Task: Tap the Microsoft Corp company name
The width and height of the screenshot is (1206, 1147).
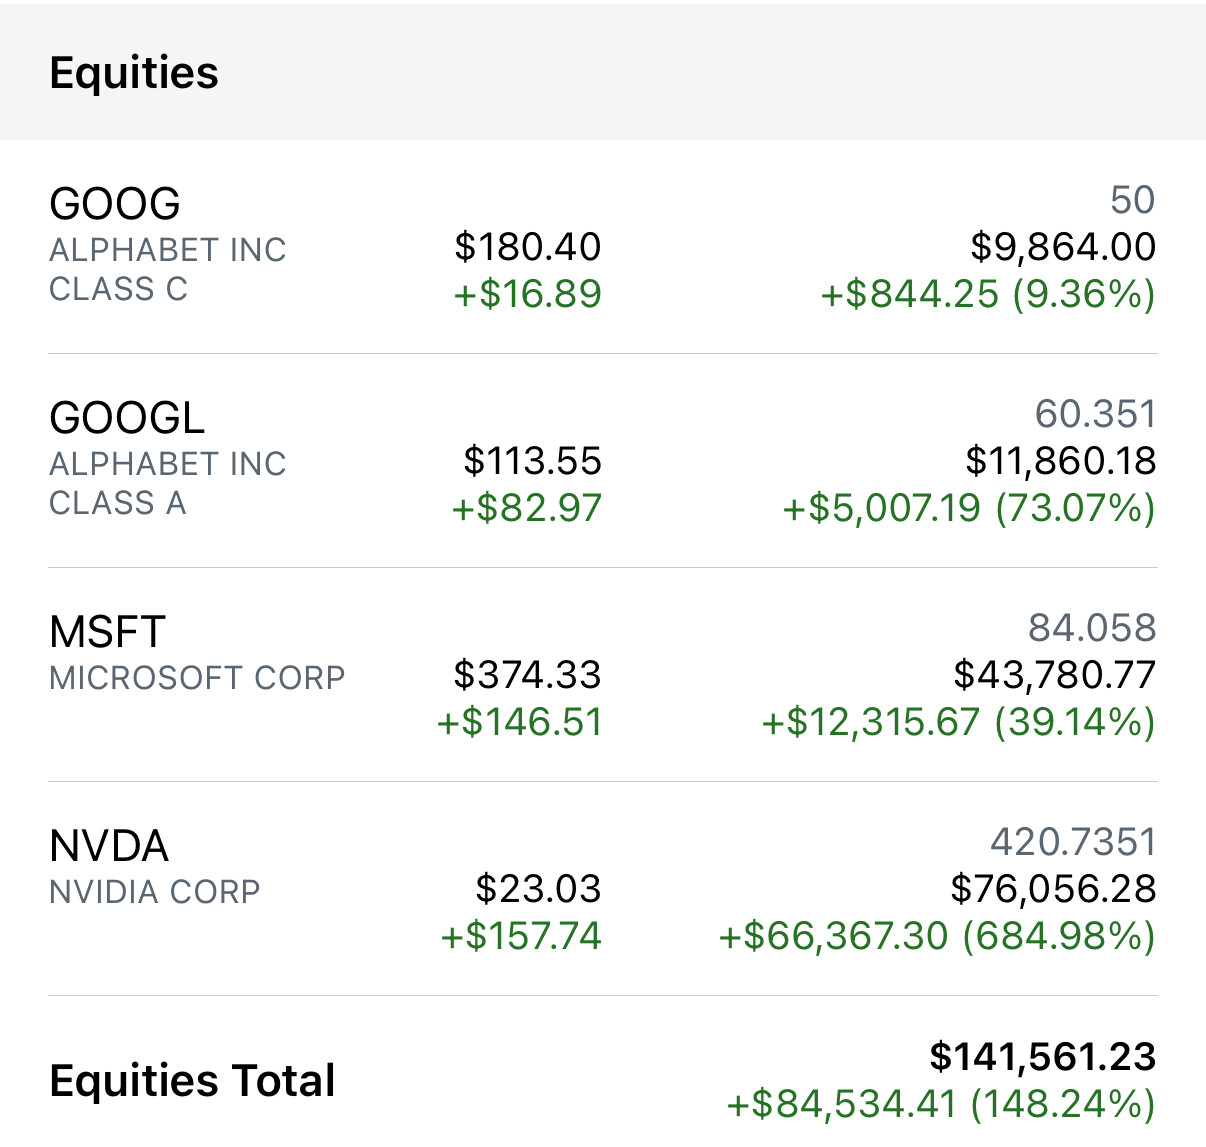Action: click(x=197, y=678)
